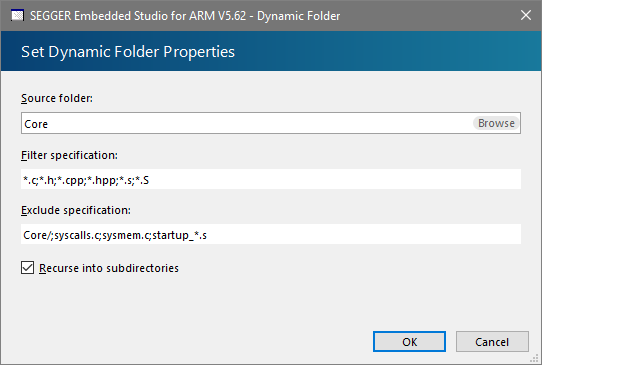This screenshot has height=365, width=644.
Task: Click the SEGGER application icon in title bar
Action: tap(17, 16)
